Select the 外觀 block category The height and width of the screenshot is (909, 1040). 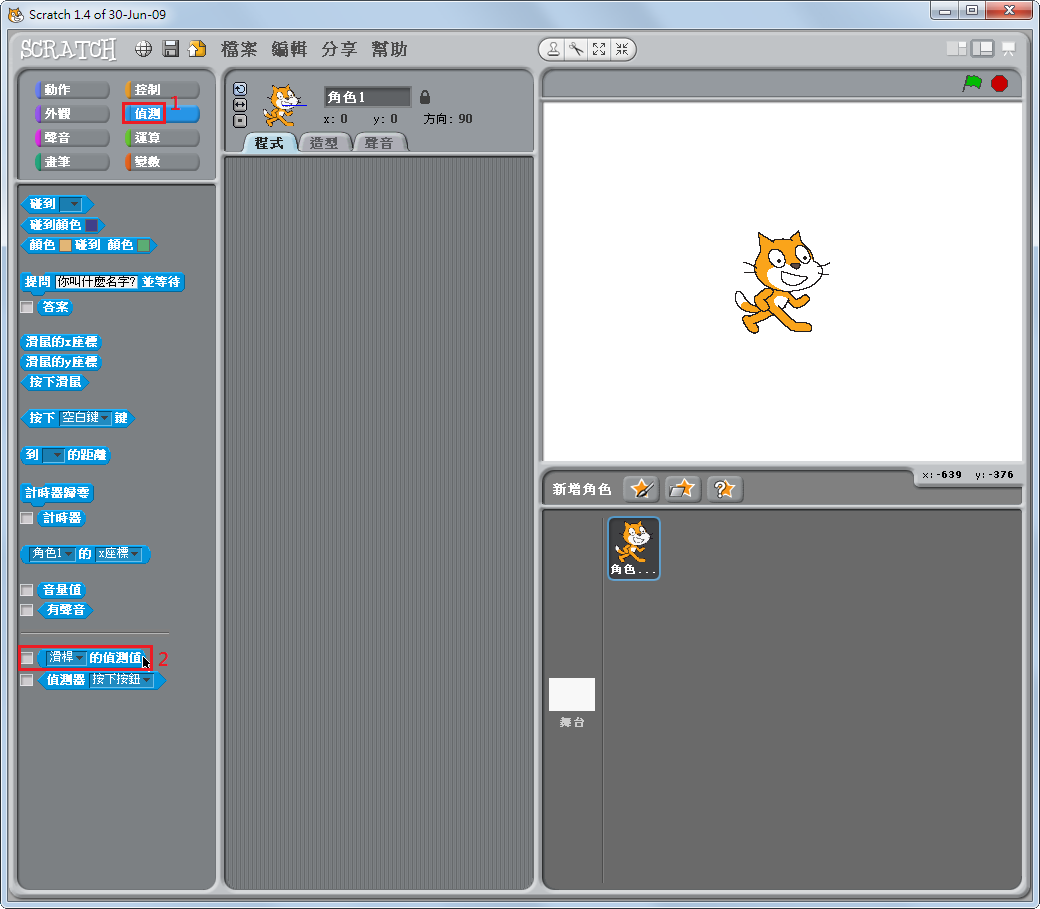[72, 113]
